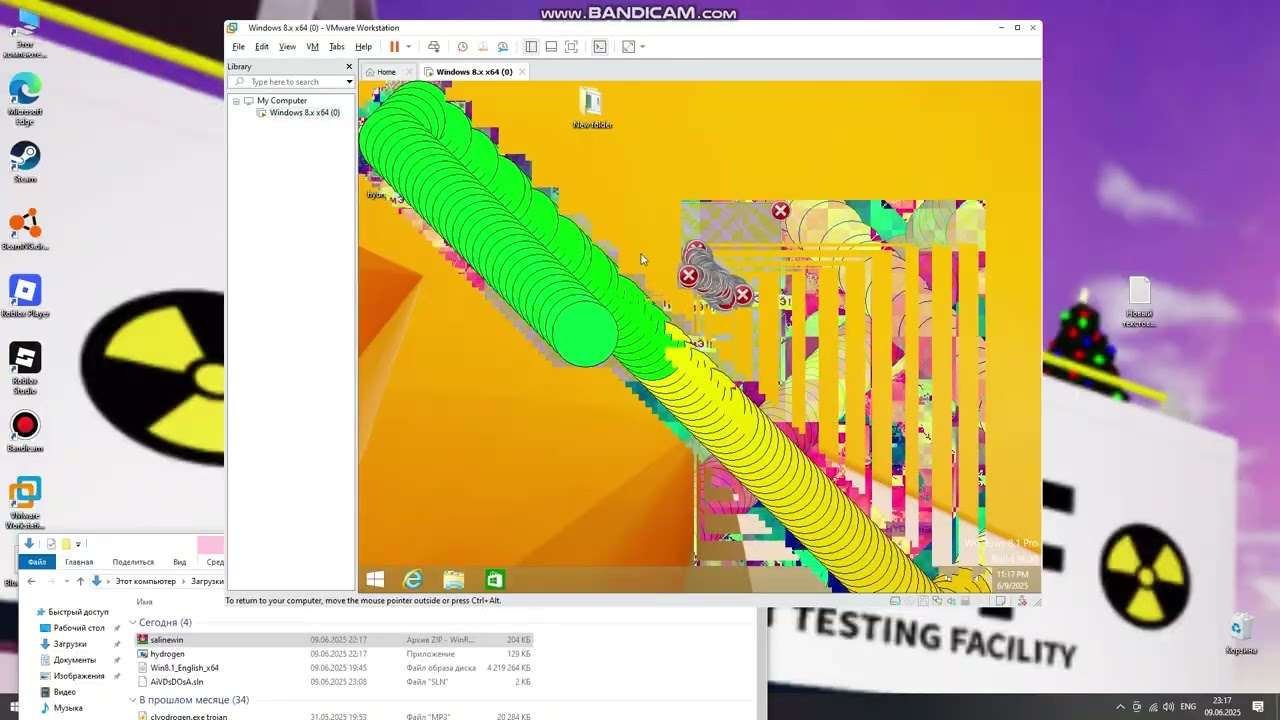Screen dimensions: 1280x720
Task: Take a snapshot of the virtual machine
Action: tap(462, 47)
